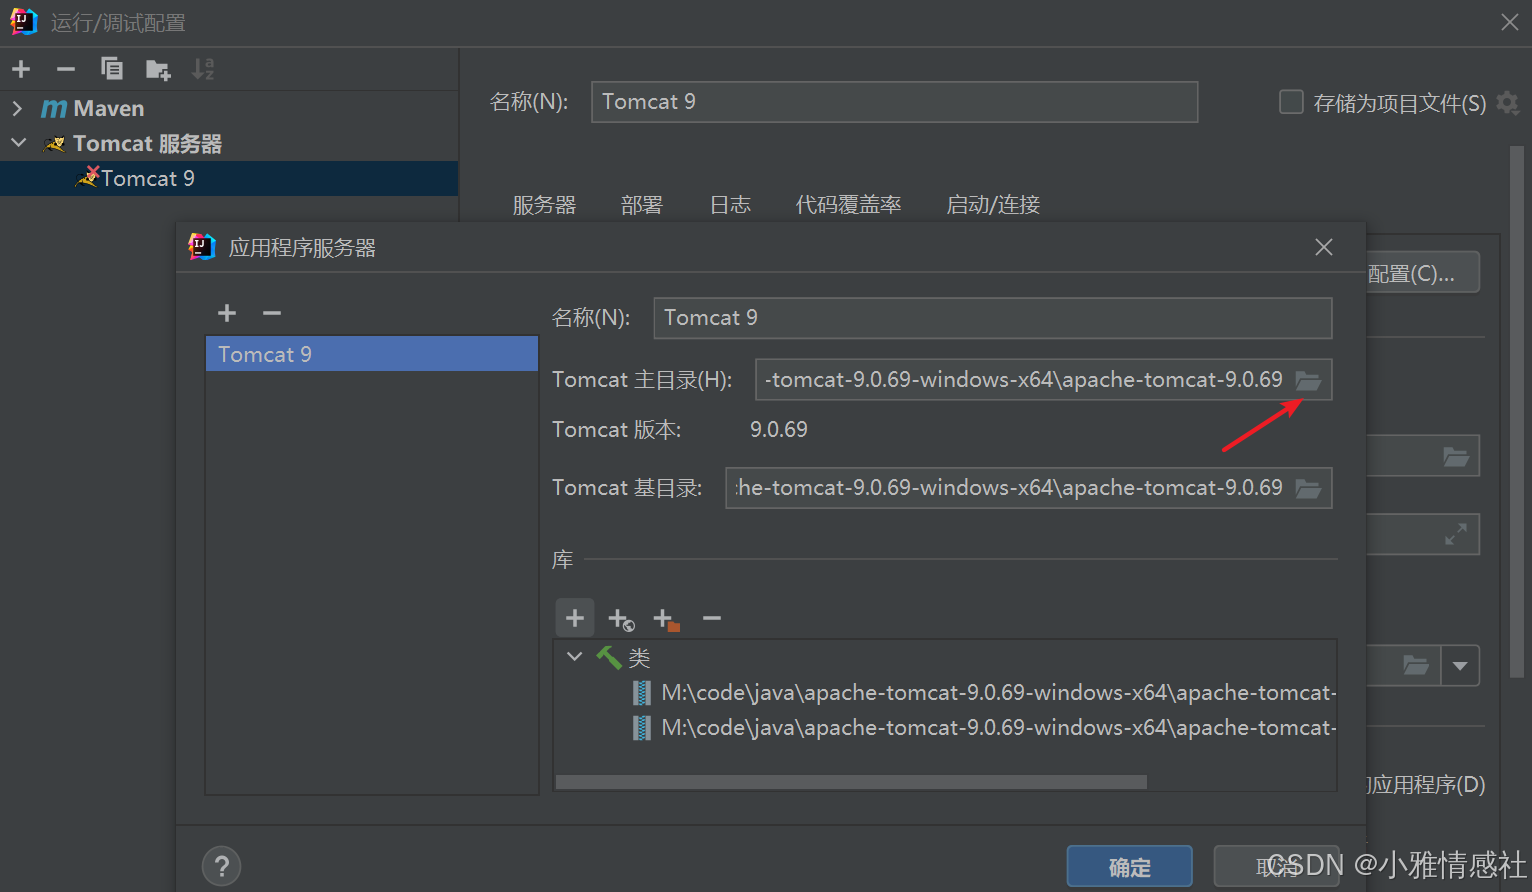This screenshot has height=892, width=1532.
Task: Add library from URL plus-globe icon
Action: [621, 620]
